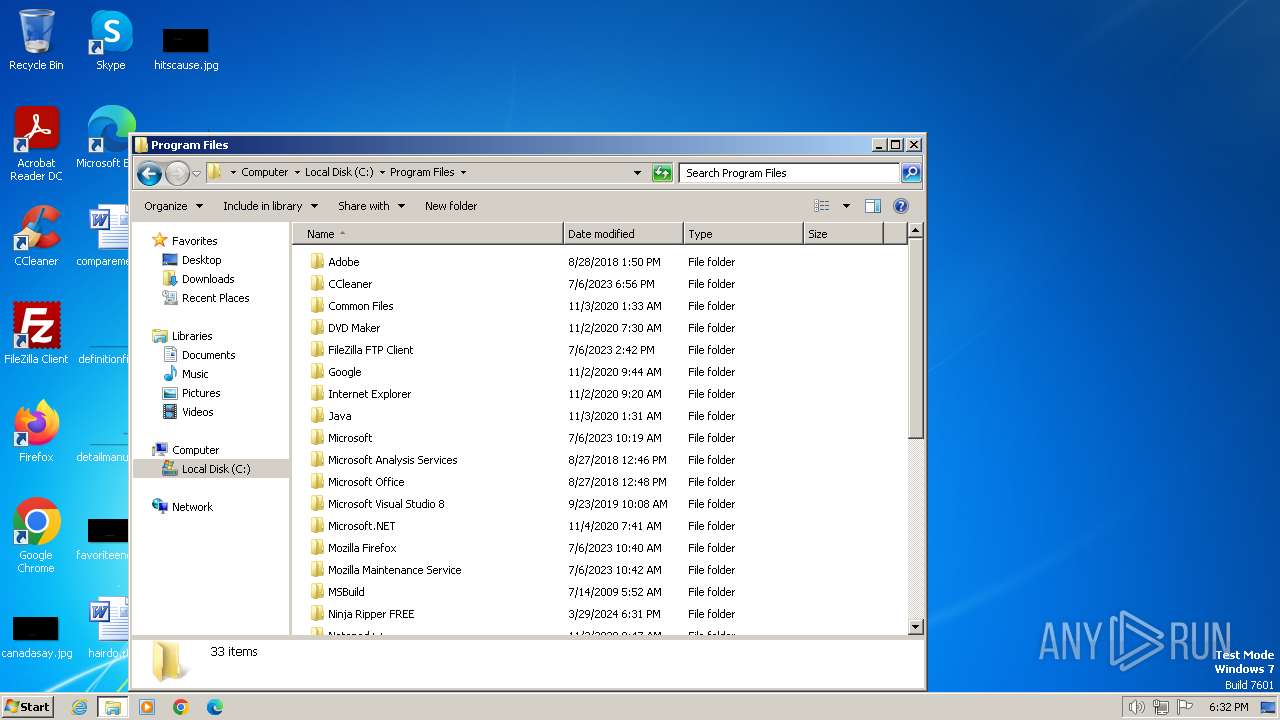Toggle the preview pane

pos(873,206)
